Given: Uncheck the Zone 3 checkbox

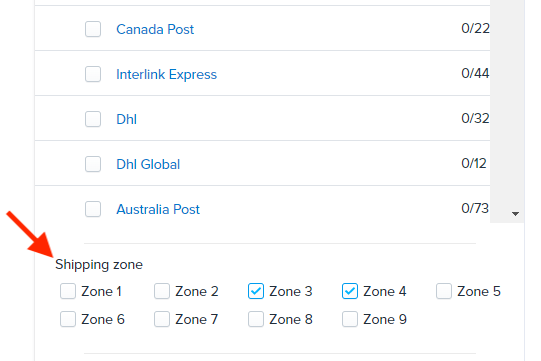Looking at the screenshot, I should (x=256, y=291).
